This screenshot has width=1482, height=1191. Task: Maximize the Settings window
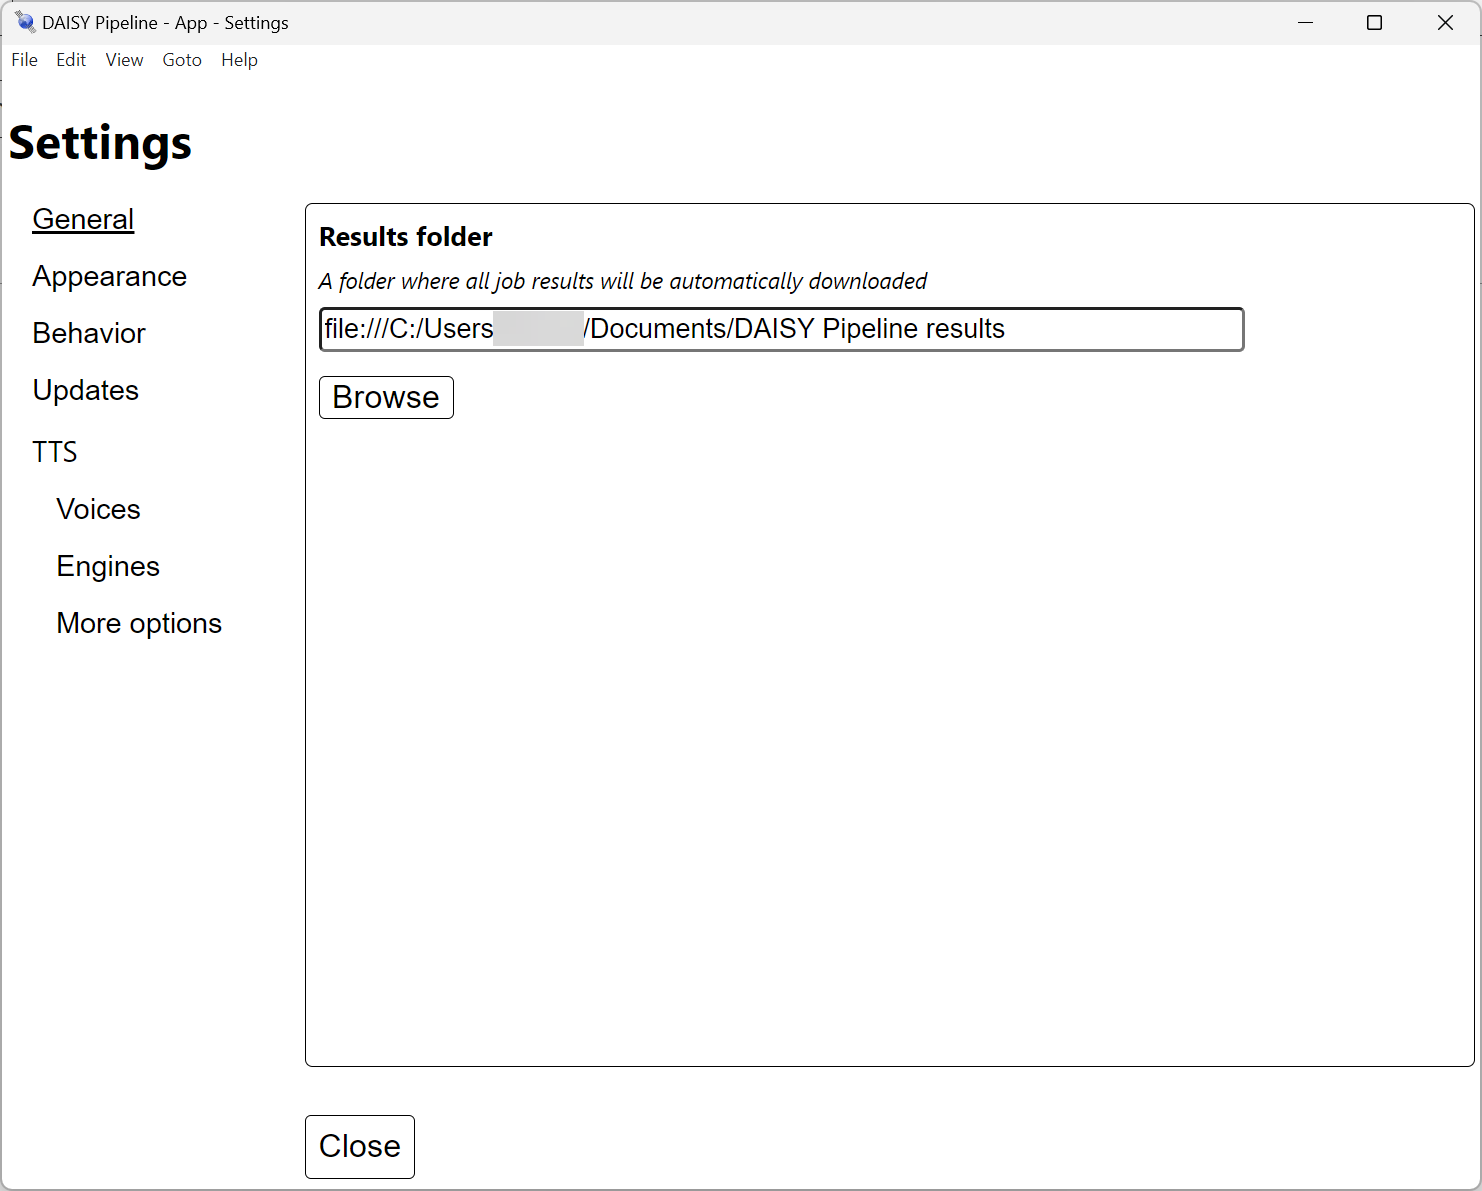pyautogui.click(x=1374, y=22)
